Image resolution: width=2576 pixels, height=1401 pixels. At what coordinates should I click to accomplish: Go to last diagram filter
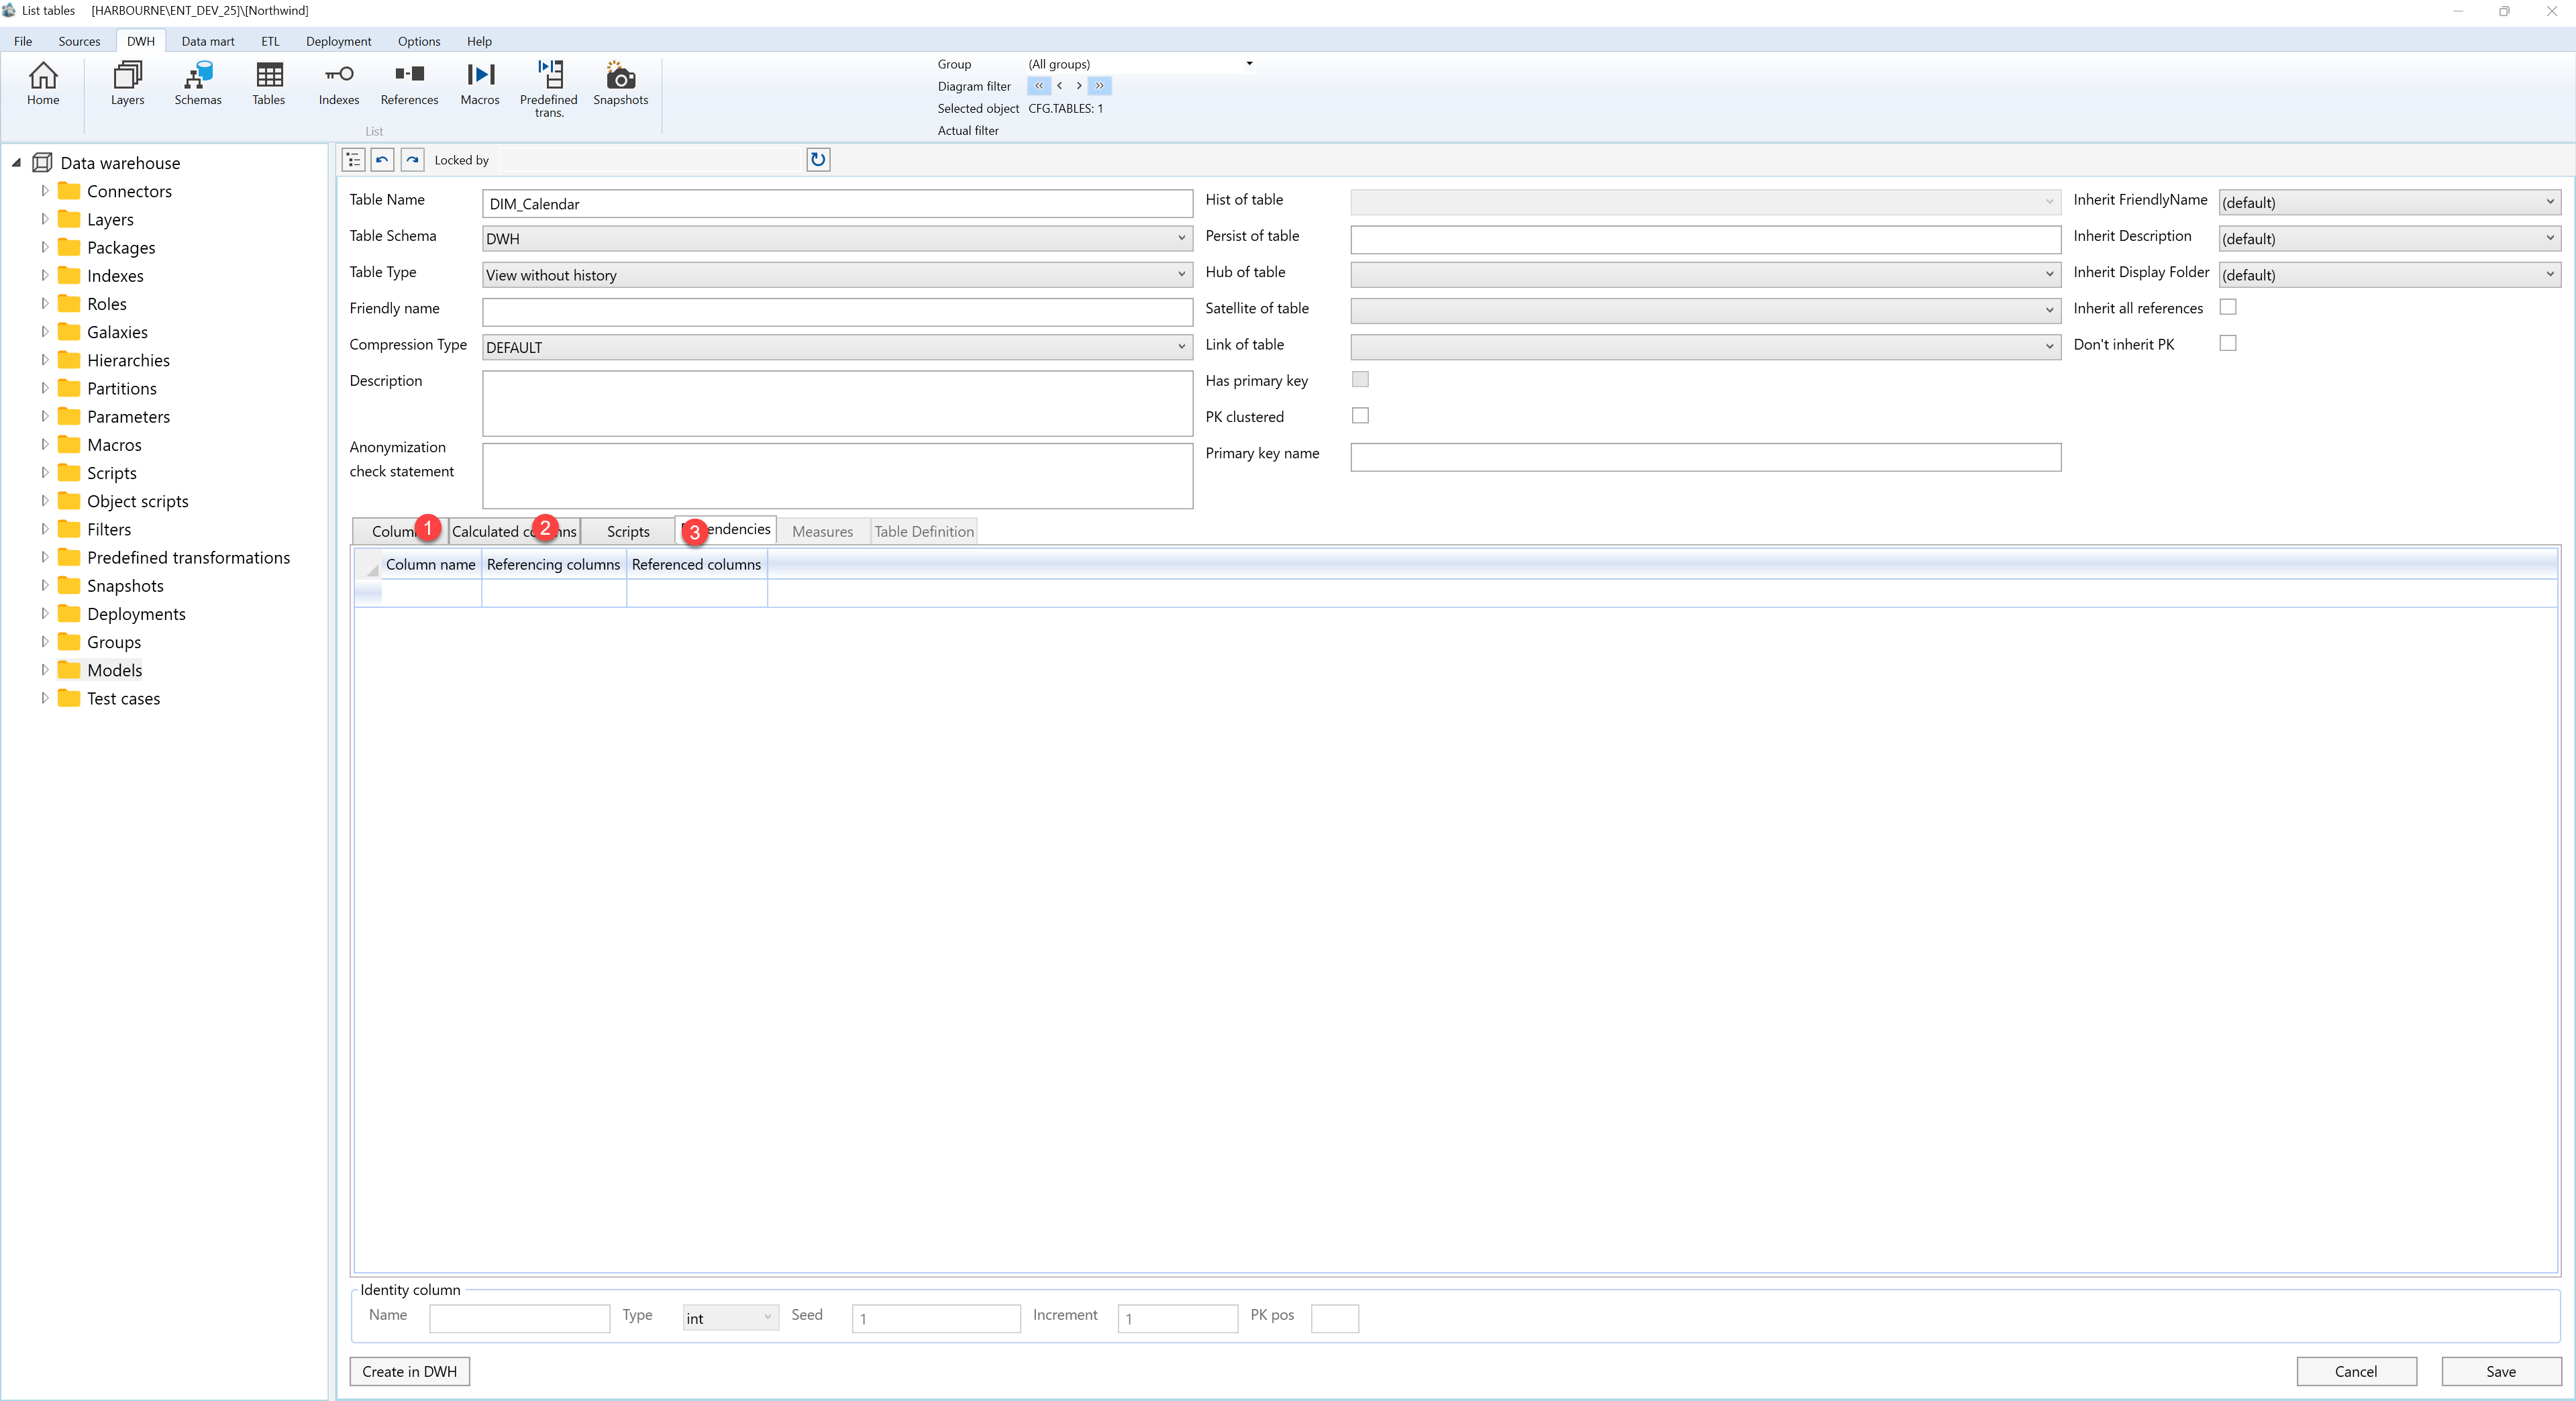click(x=1099, y=86)
